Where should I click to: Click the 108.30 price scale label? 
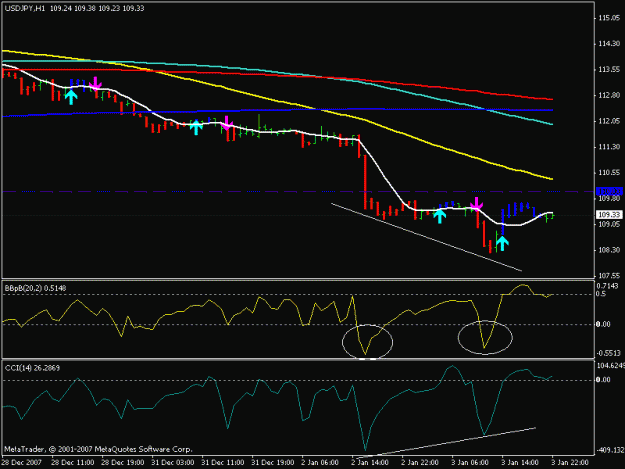tap(609, 250)
